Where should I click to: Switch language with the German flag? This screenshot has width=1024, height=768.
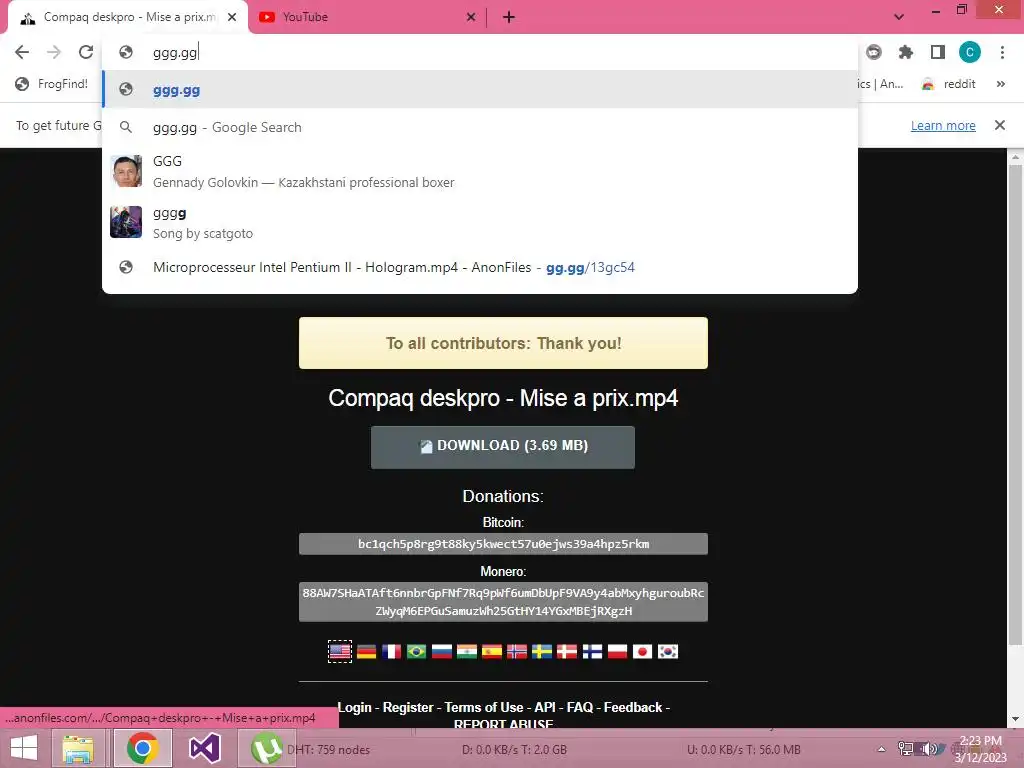[366, 652]
